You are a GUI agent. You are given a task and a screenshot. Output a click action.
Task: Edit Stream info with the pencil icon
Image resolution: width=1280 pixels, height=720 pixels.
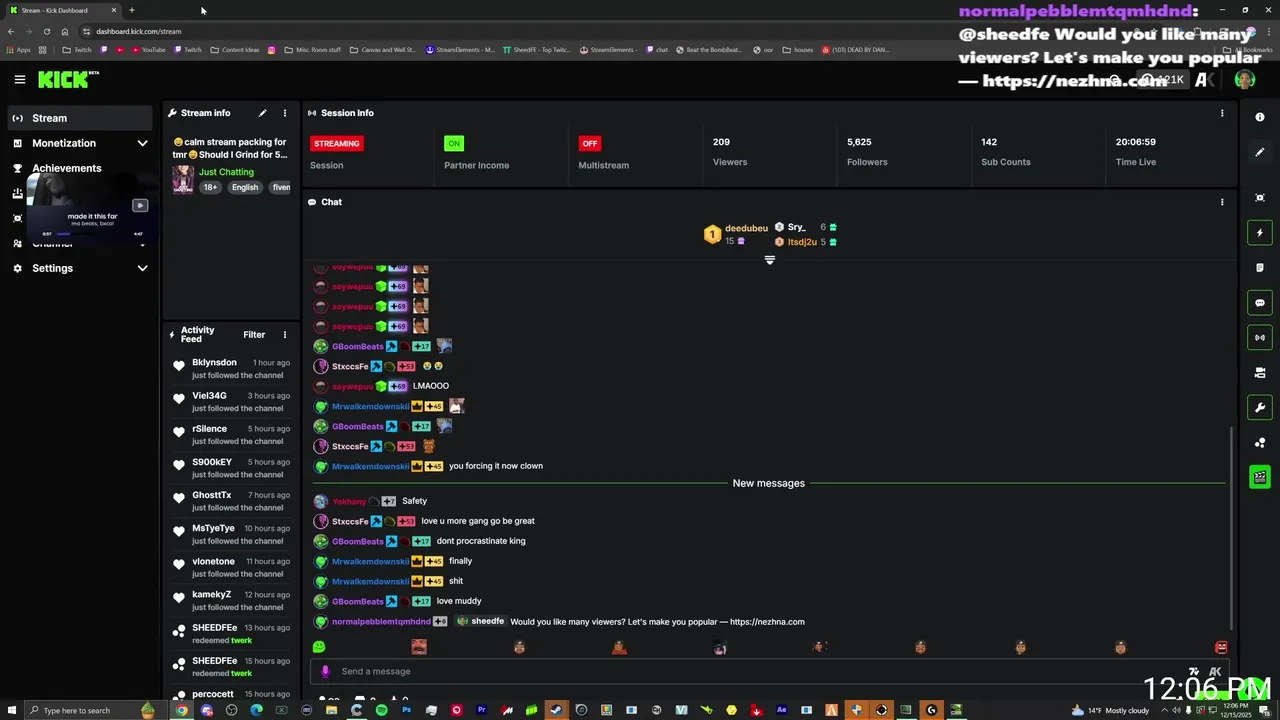click(x=262, y=113)
